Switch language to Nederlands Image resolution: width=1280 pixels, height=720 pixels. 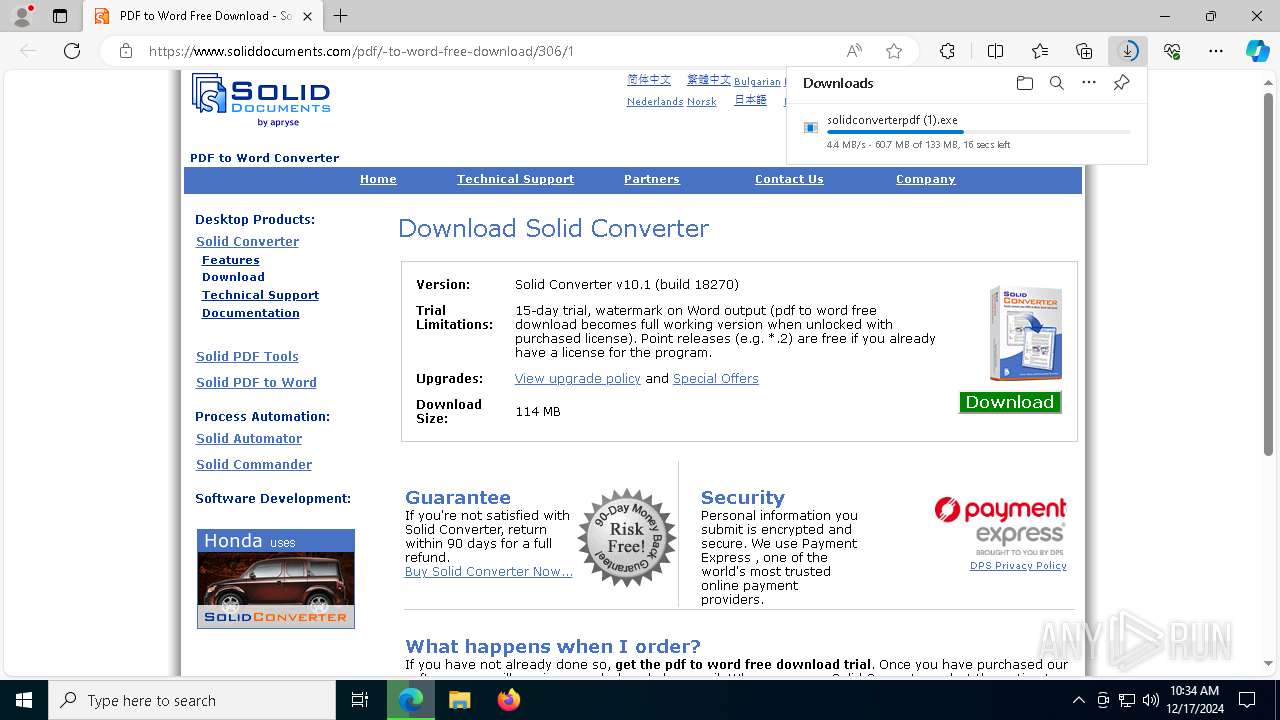[655, 101]
